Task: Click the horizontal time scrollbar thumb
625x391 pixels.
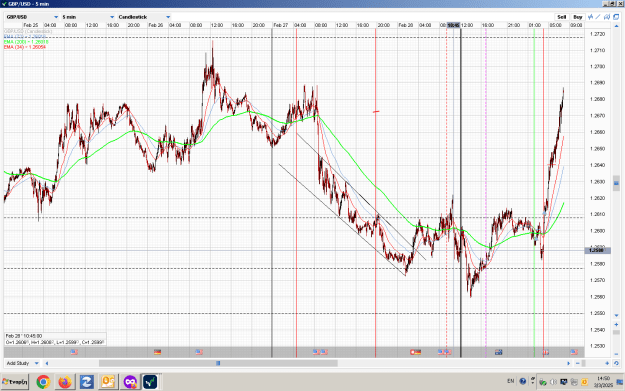Action: coord(218,363)
